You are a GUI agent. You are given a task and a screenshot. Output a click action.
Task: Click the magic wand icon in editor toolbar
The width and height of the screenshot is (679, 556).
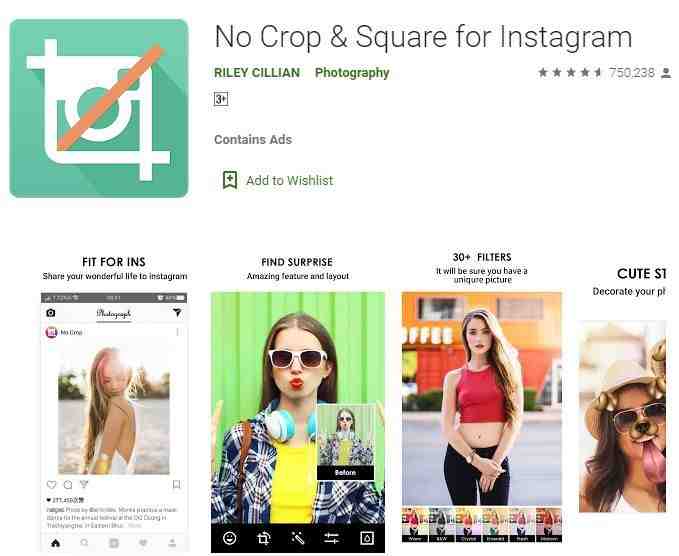tap(297, 538)
